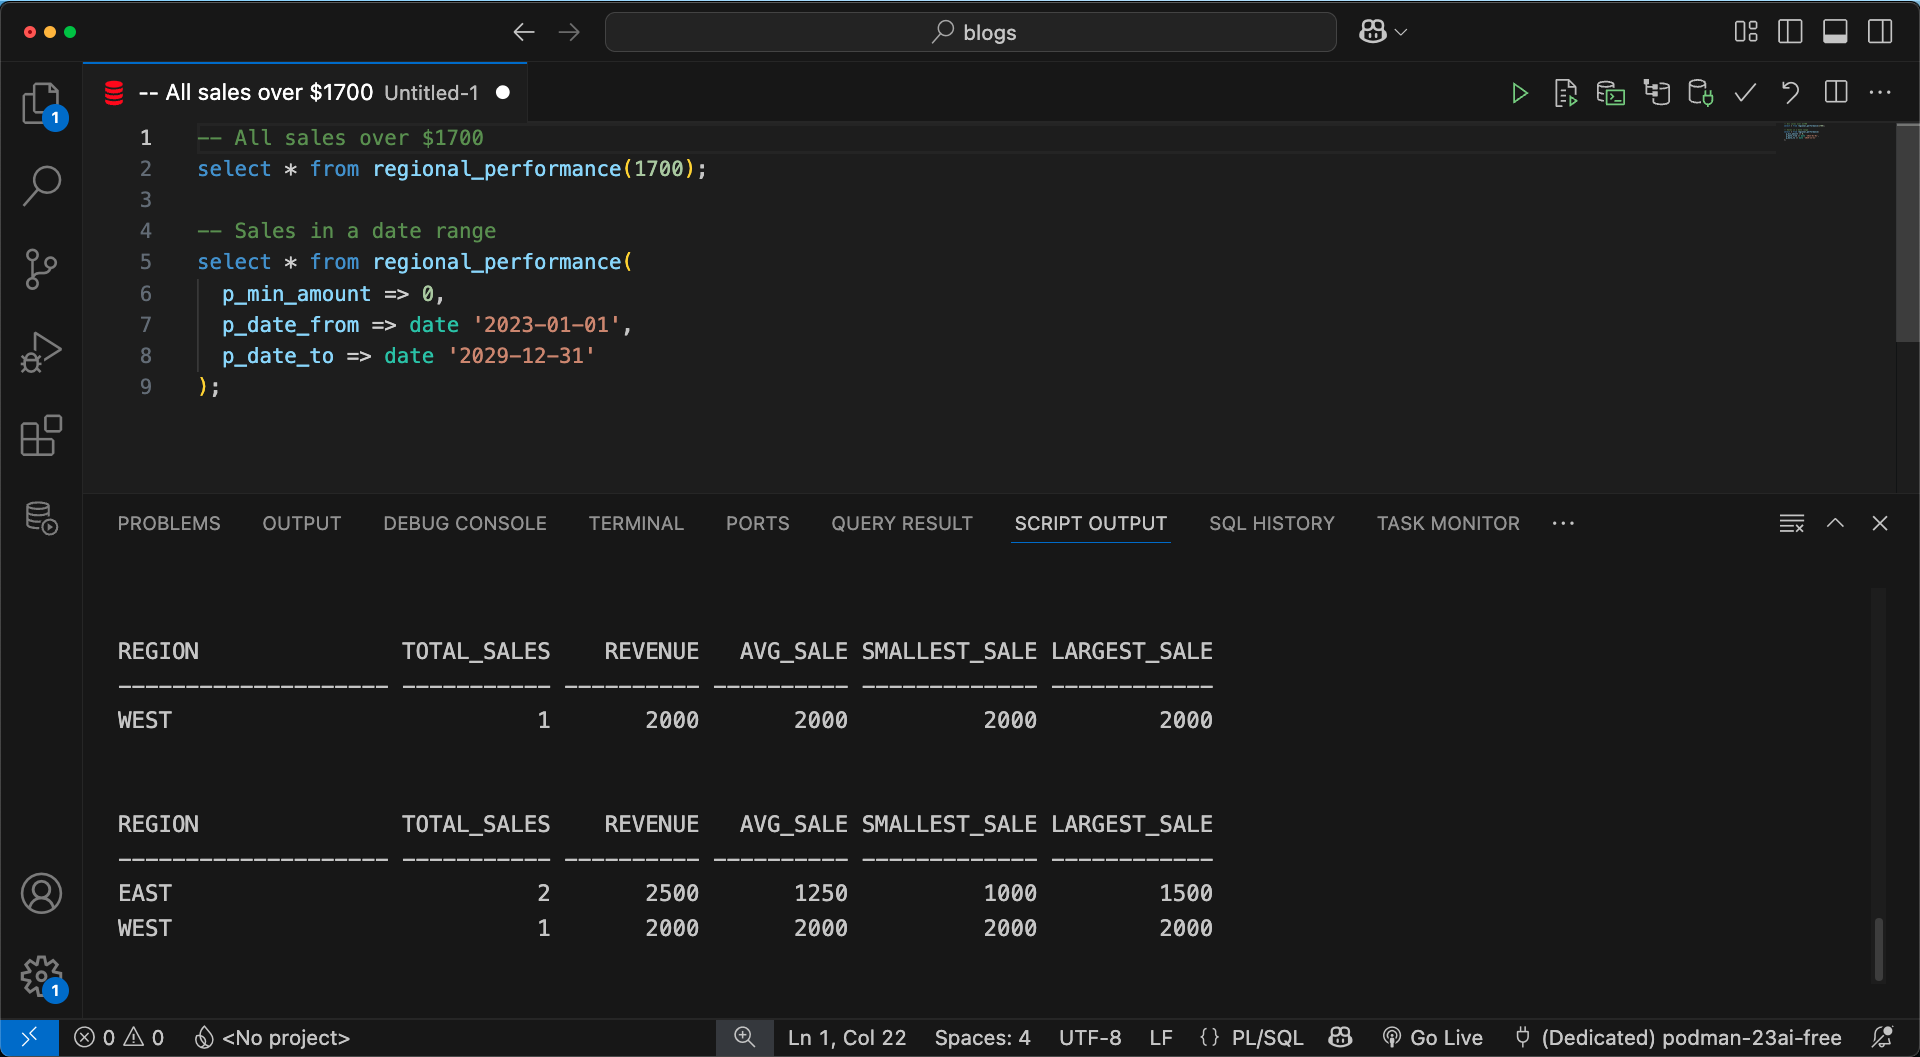Change the end of line sequence LF
Screen dimensions: 1920x1057
tap(1161, 1038)
